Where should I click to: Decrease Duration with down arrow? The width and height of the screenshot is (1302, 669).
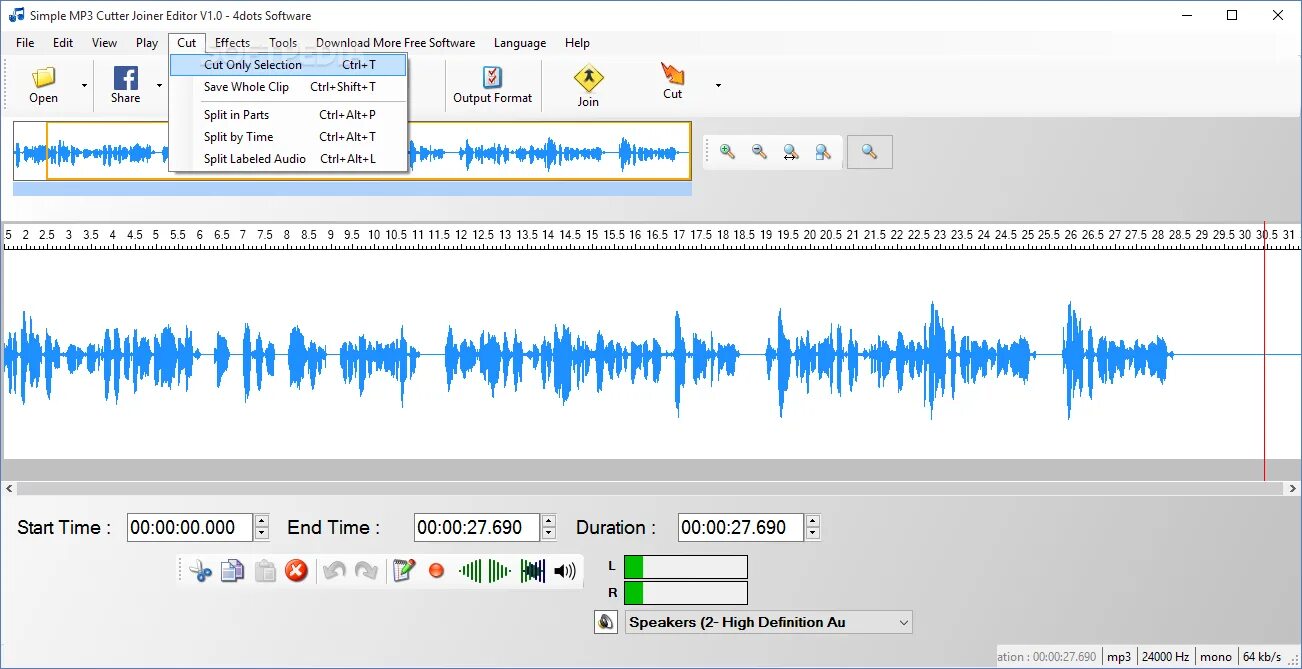(x=813, y=534)
